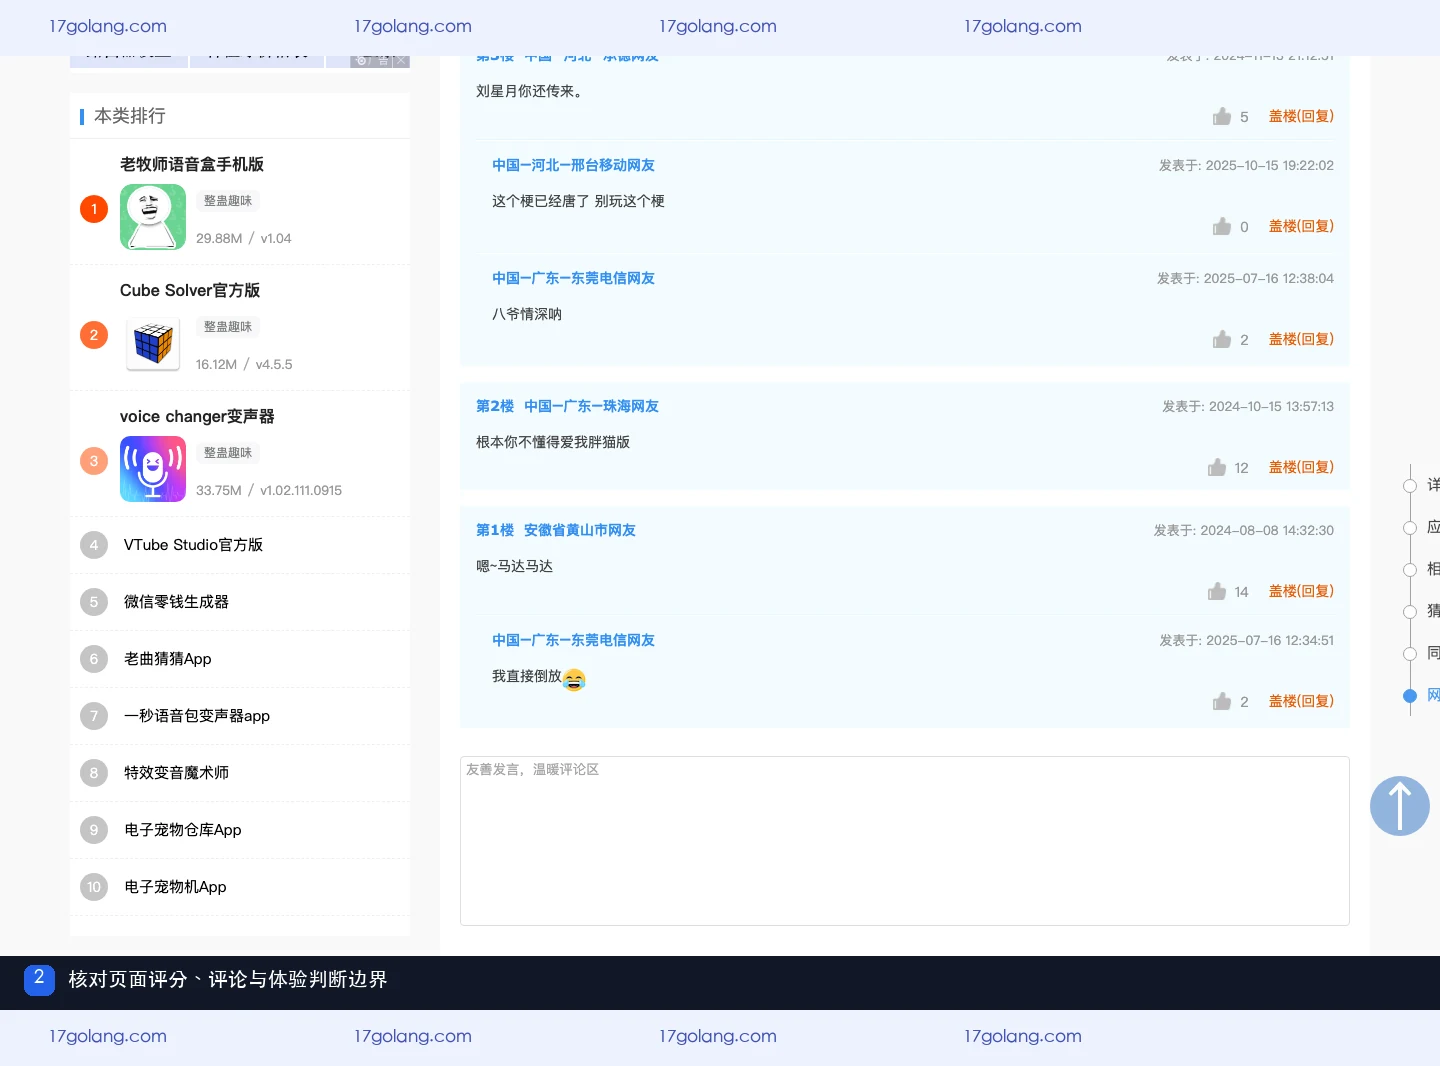The image size is (1440, 1066).
Task: Click username 安徽省黄山市网友
Action: 580,530
